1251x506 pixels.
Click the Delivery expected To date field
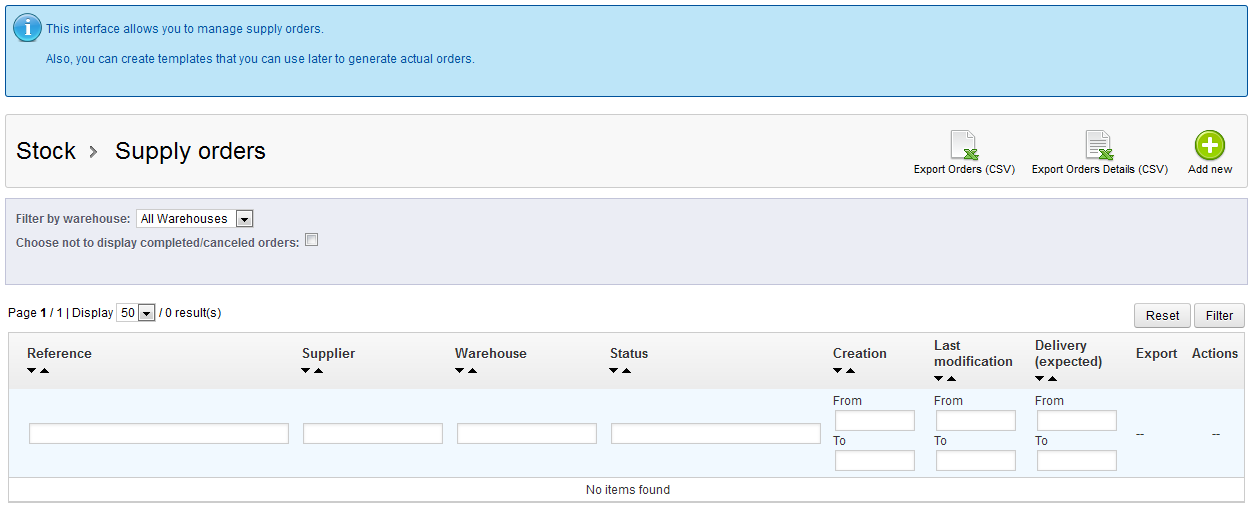[1076, 461]
